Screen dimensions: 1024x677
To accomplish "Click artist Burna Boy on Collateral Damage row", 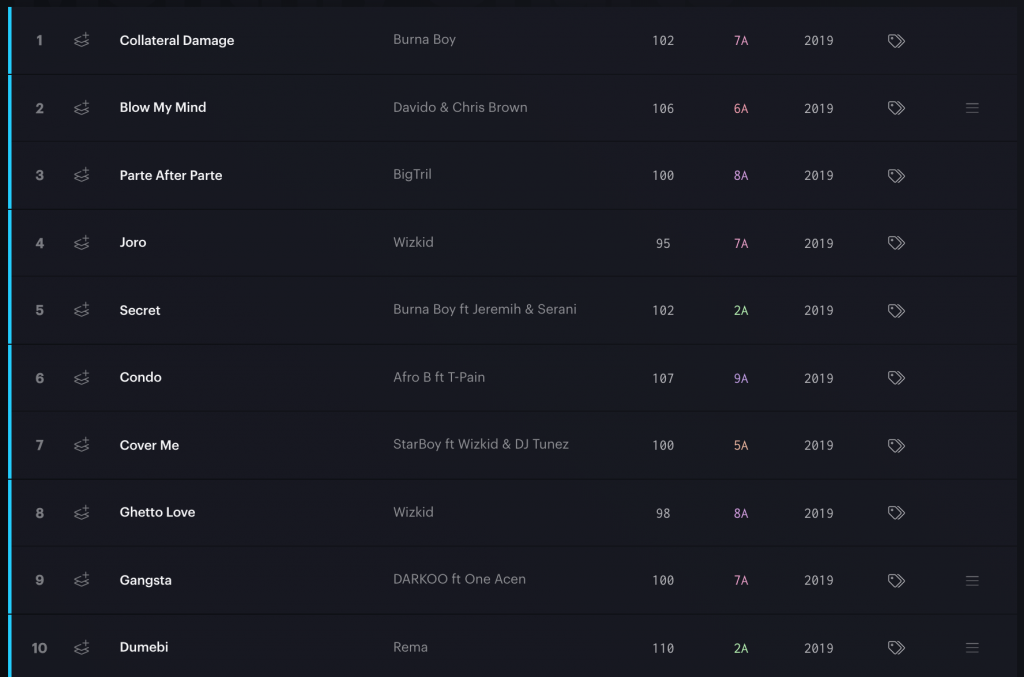I will 424,40.
